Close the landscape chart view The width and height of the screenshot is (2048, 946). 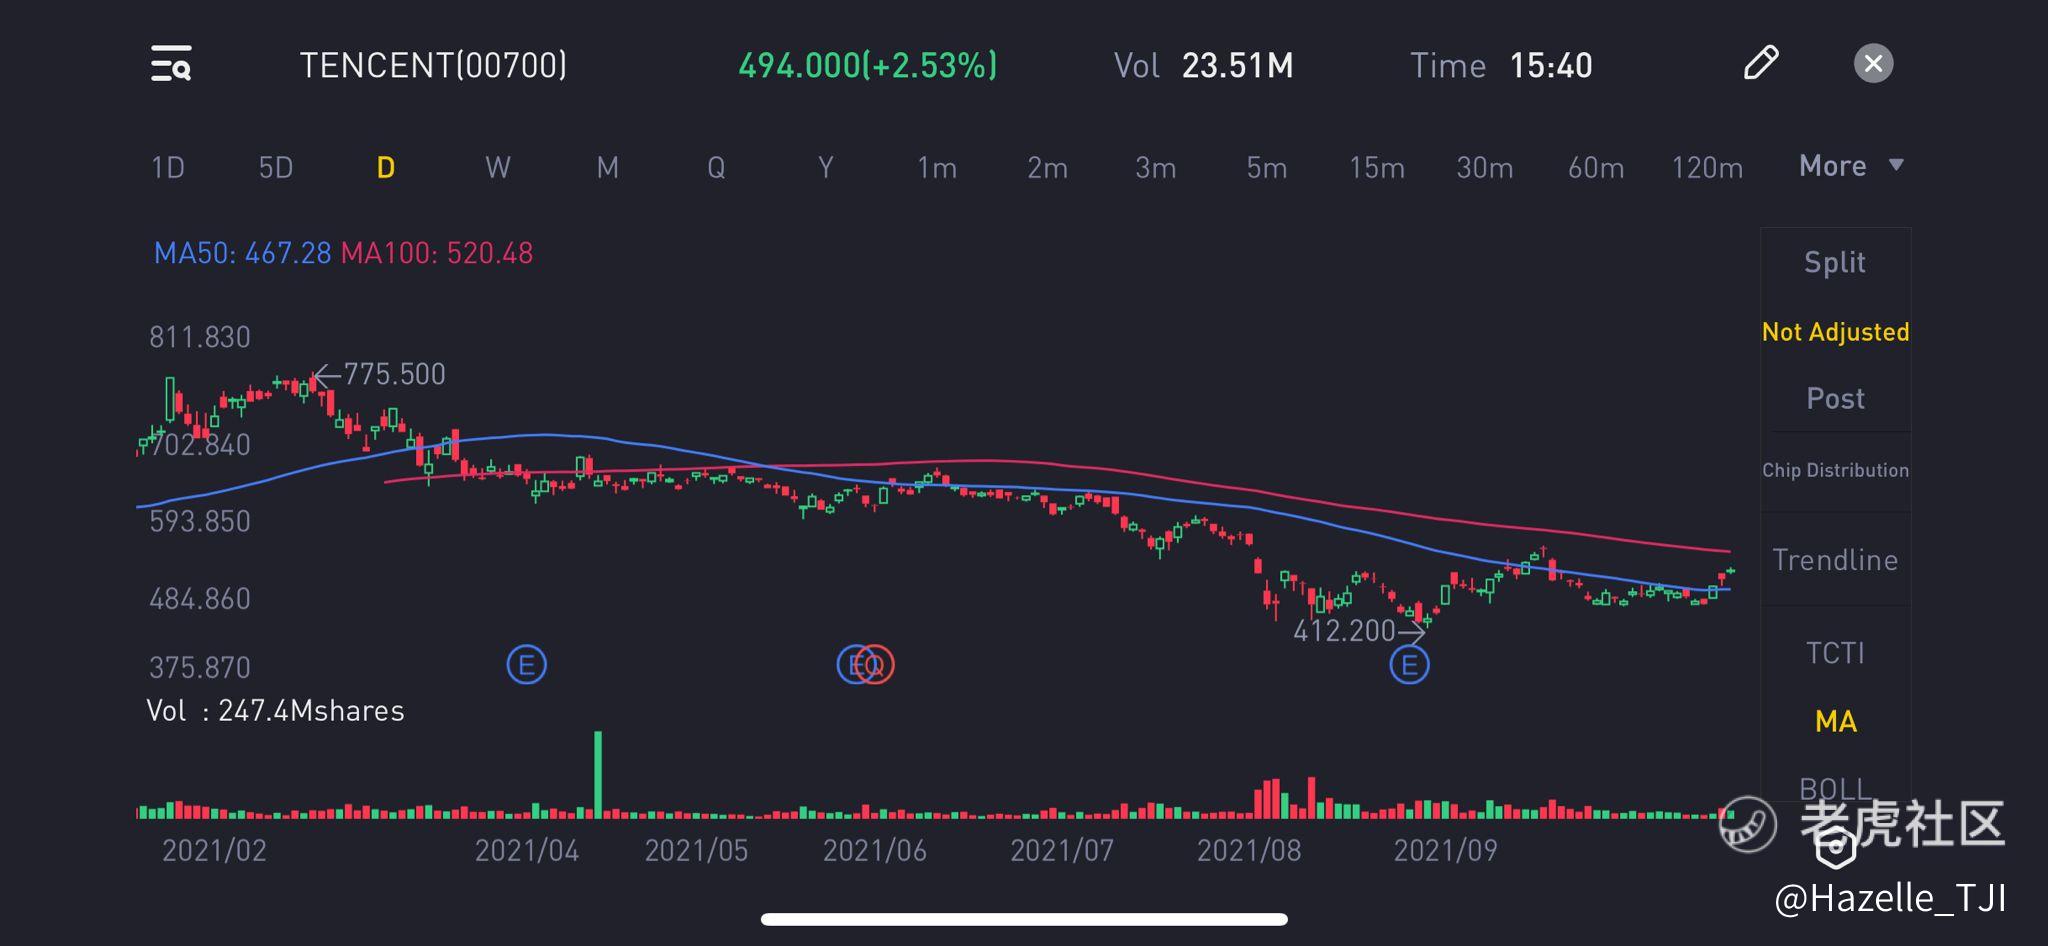1873,64
